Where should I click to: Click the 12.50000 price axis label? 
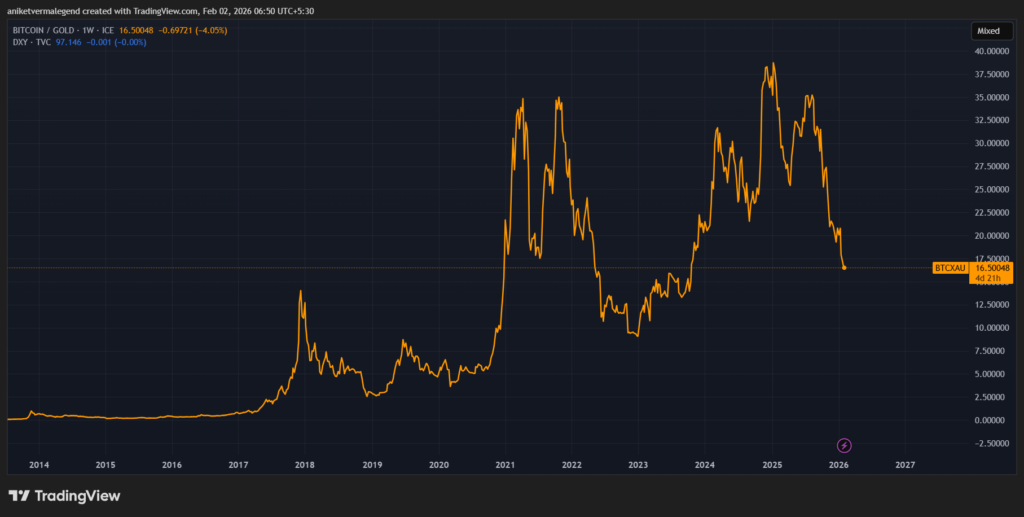point(991,305)
